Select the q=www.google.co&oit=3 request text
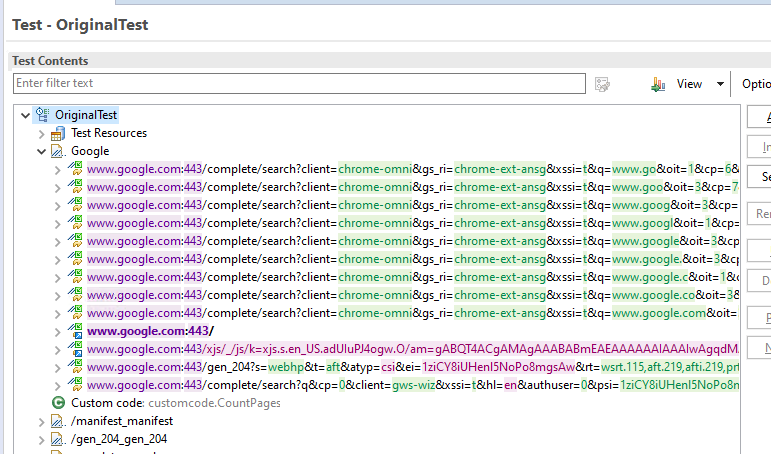This screenshot has width=771, height=454. coord(413,295)
